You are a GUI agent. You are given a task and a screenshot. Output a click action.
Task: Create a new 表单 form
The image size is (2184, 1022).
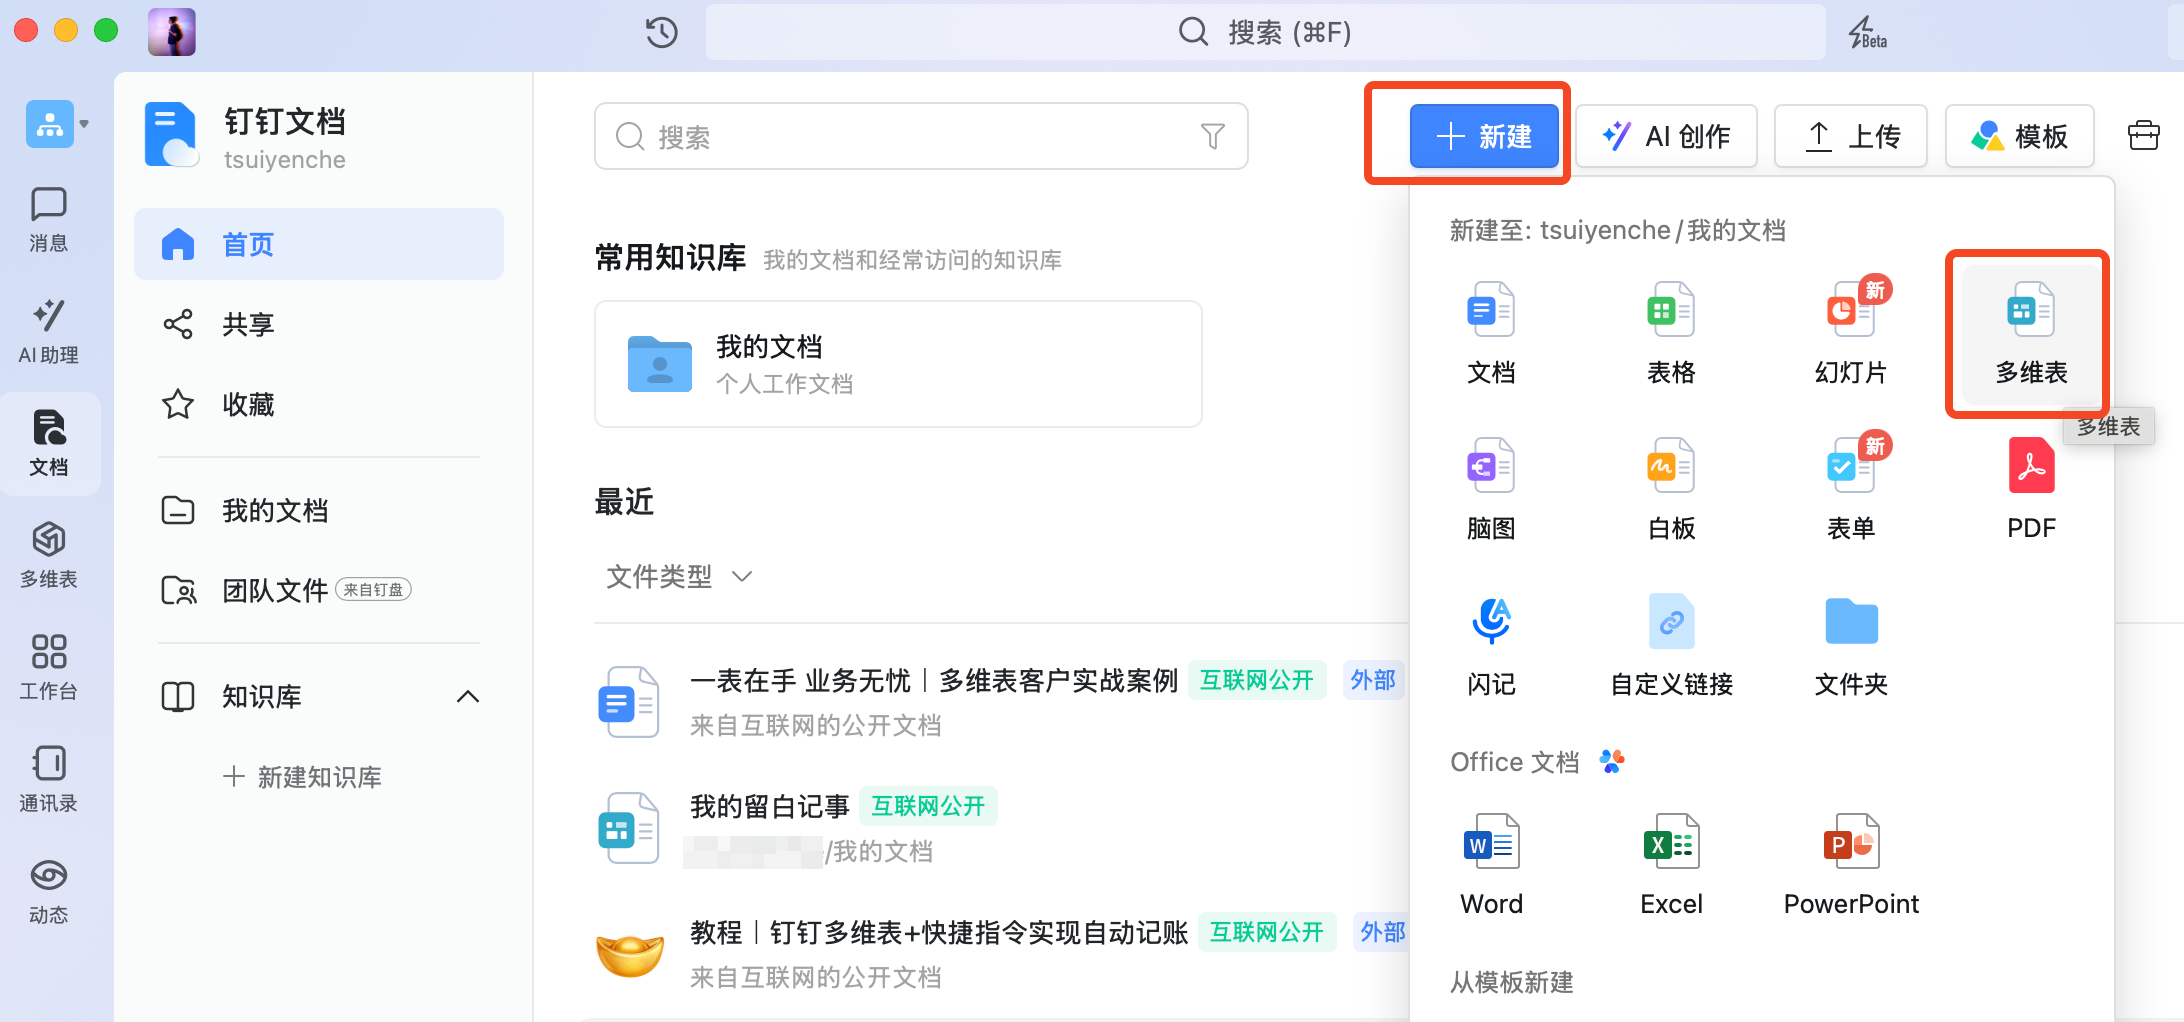[1851, 490]
